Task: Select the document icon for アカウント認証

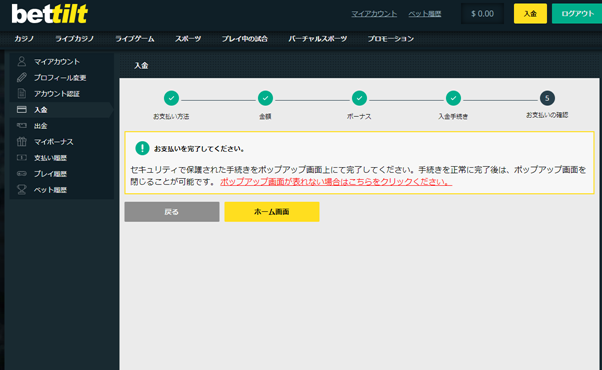Action: (22, 93)
